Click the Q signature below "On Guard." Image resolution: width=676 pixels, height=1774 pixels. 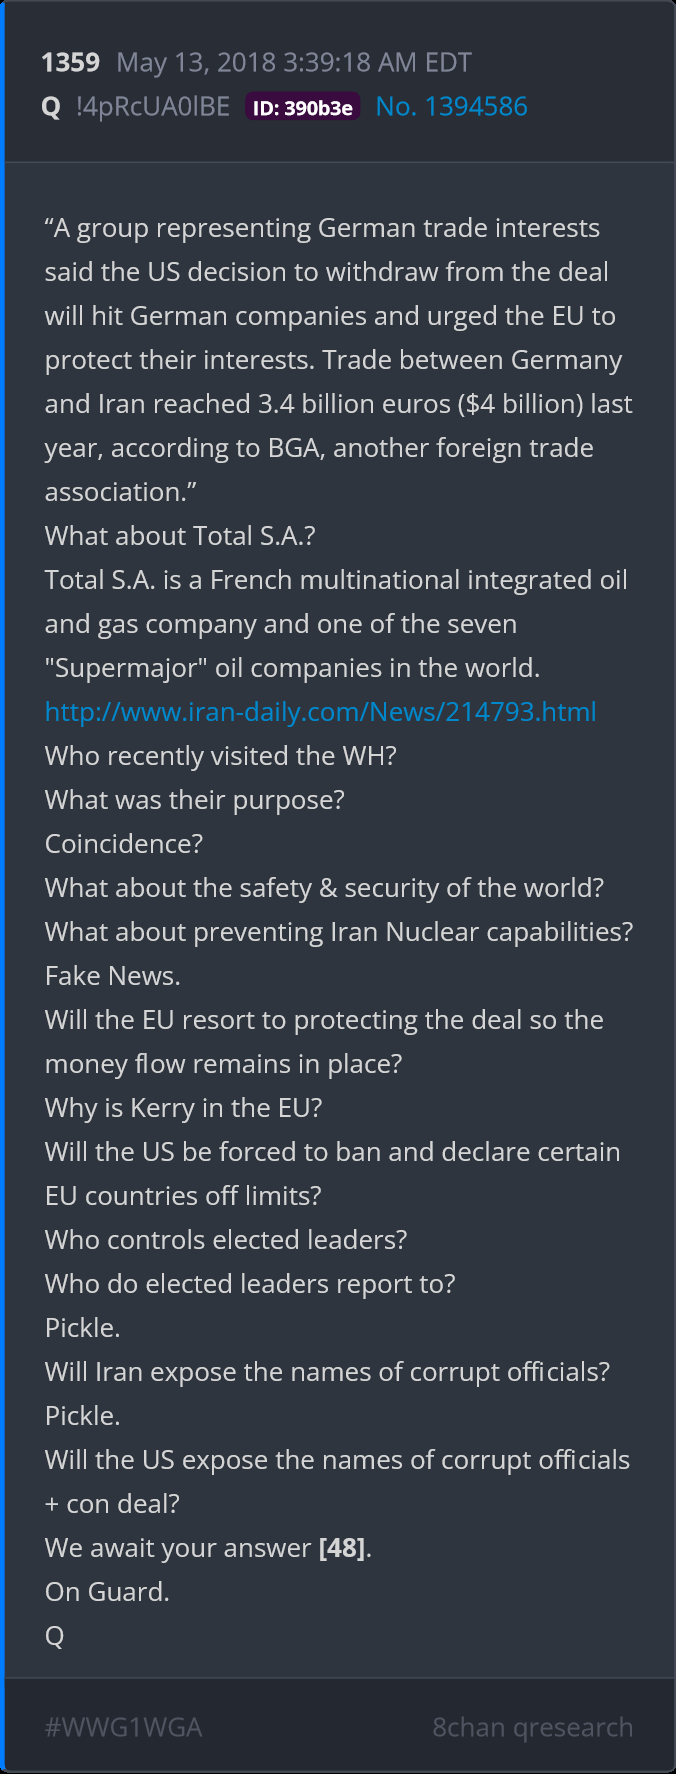[x=54, y=1636]
